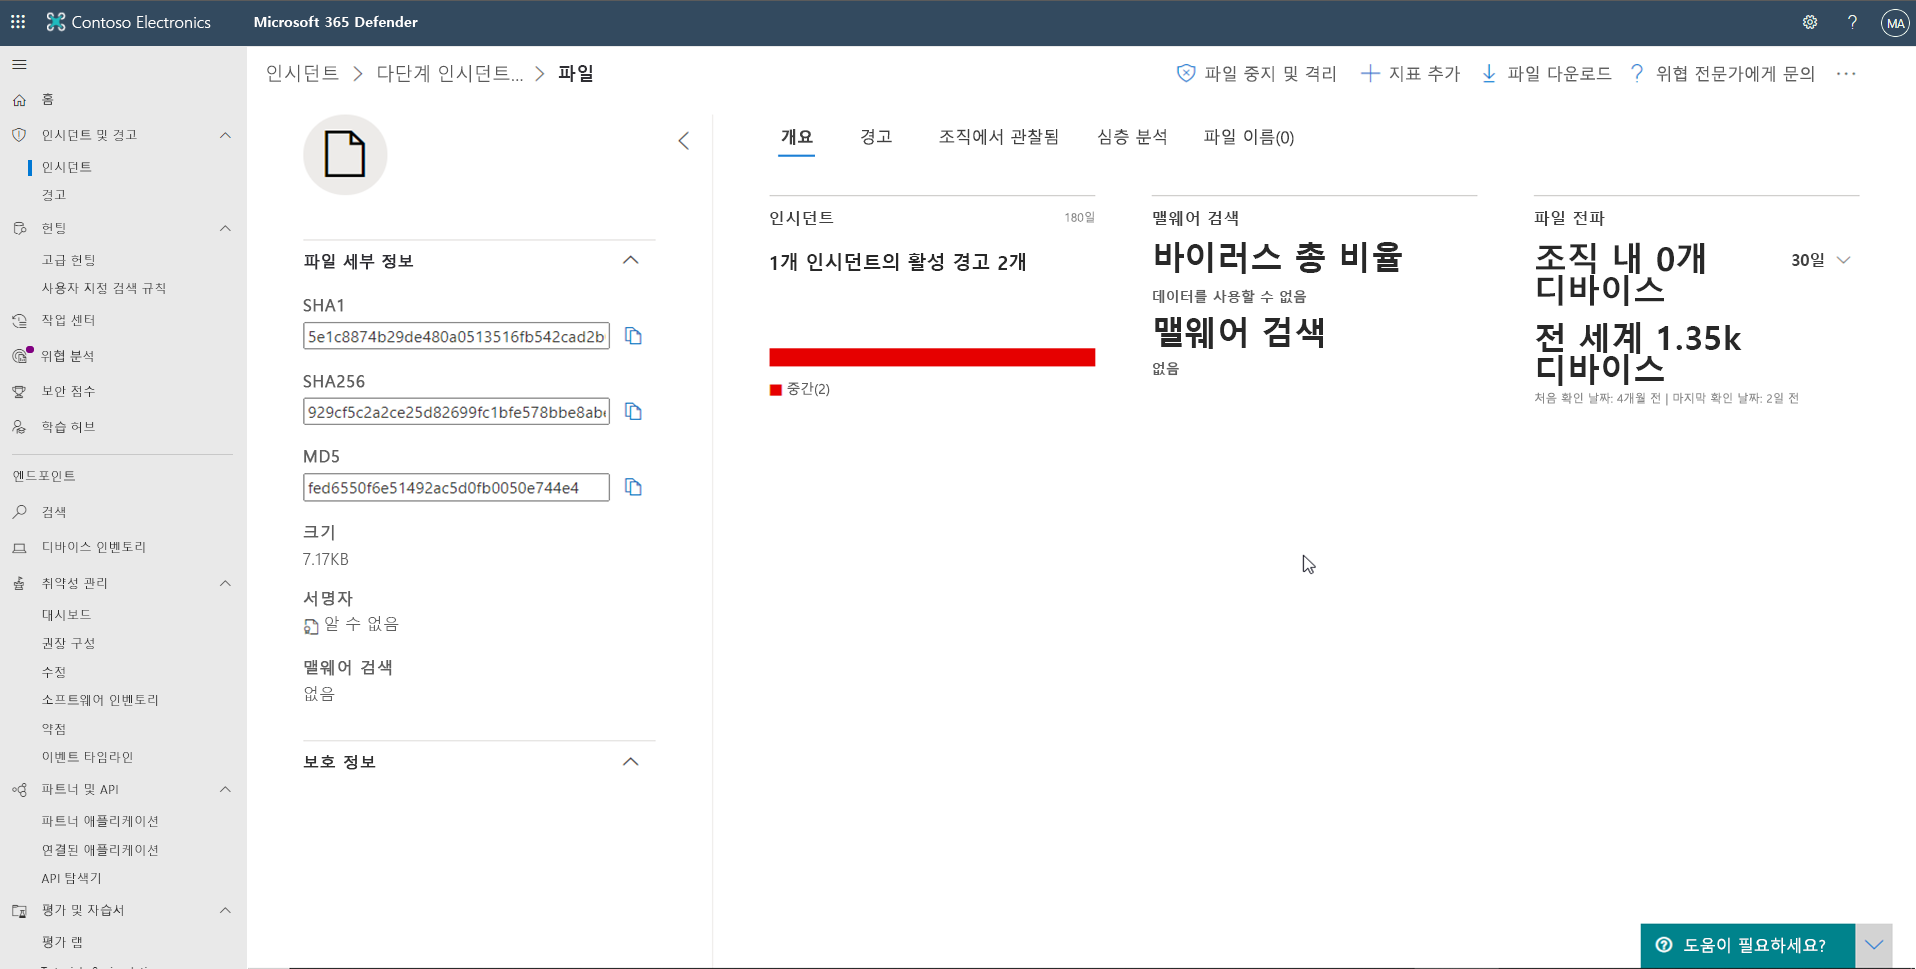This screenshot has width=1916, height=969.
Task: Click 파일 다운로드 action
Action: (1546, 73)
